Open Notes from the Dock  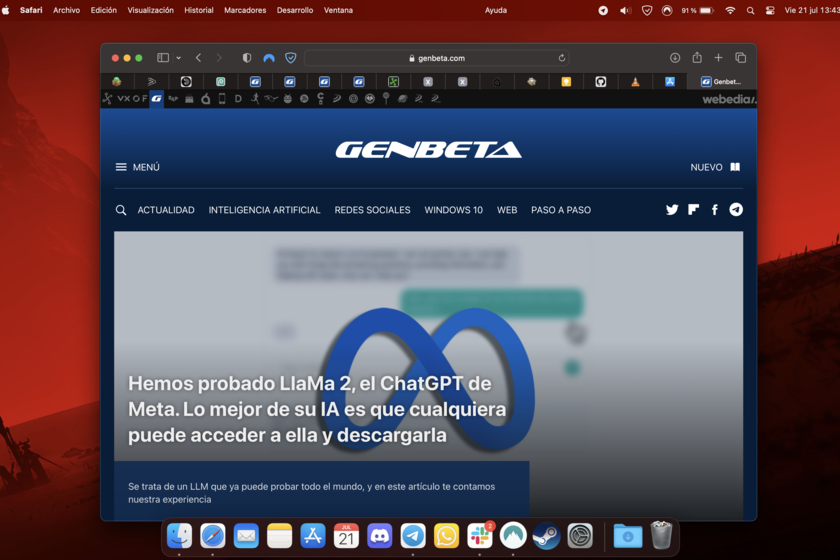(280, 536)
